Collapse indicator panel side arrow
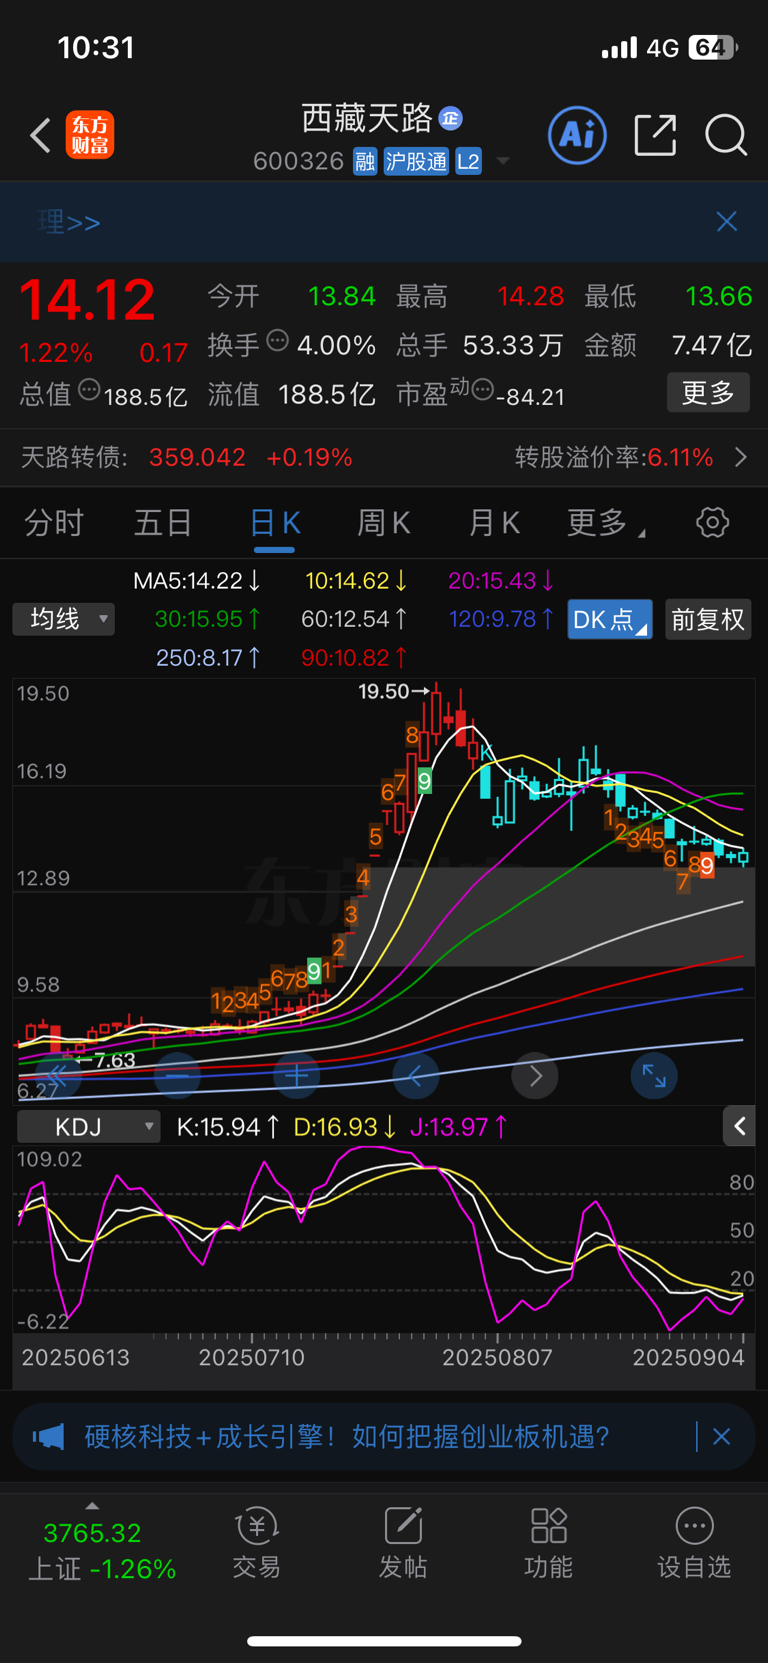Image resolution: width=768 pixels, height=1663 pixels. (x=739, y=1127)
